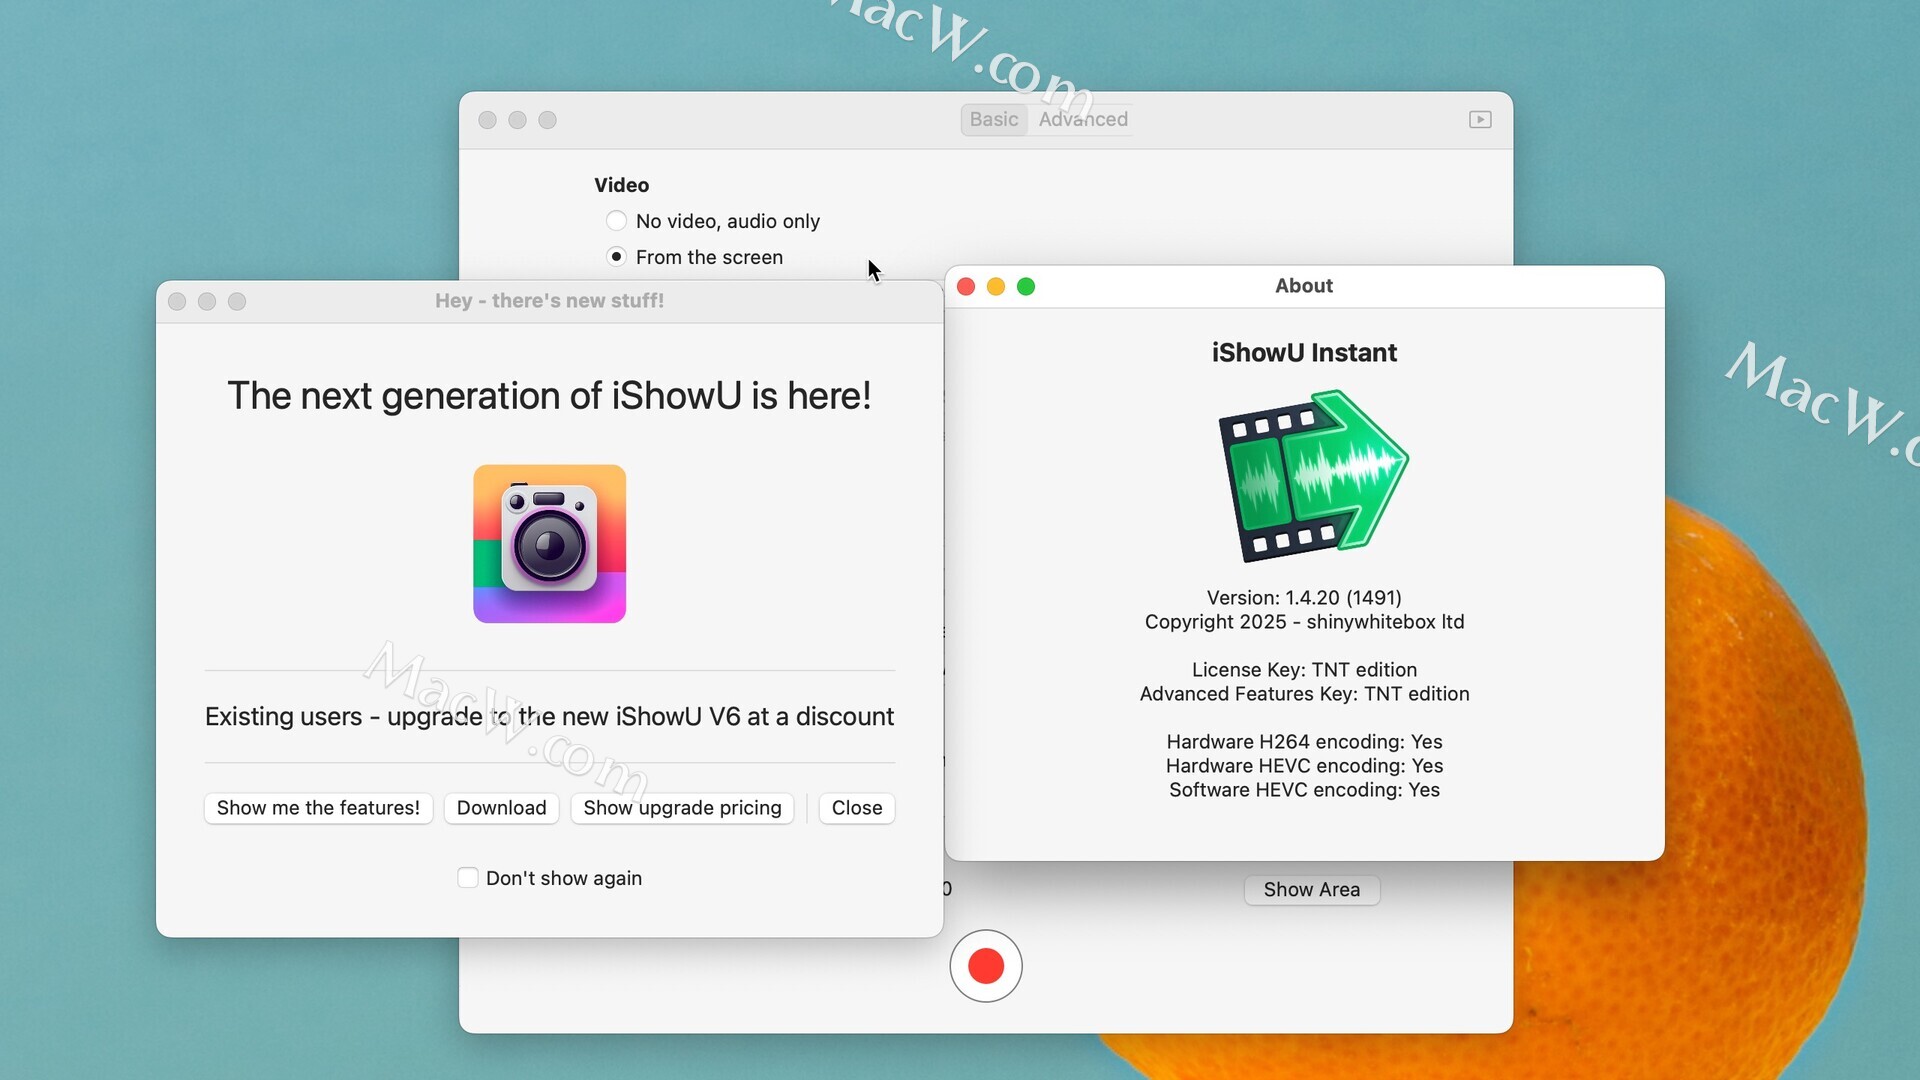Click 'Hardware HEVC encoding: Yes' text
Viewport: 1920px width, 1080px height.
[1304, 766]
